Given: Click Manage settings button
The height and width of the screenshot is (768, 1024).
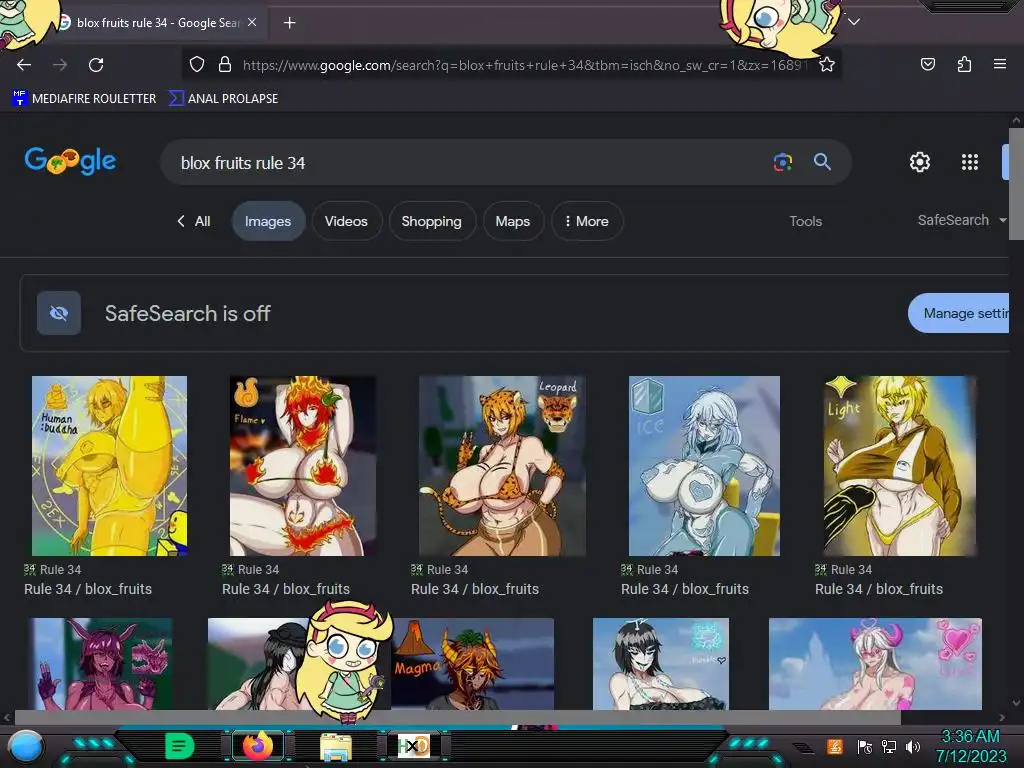Looking at the screenshot, I should 959,313.
